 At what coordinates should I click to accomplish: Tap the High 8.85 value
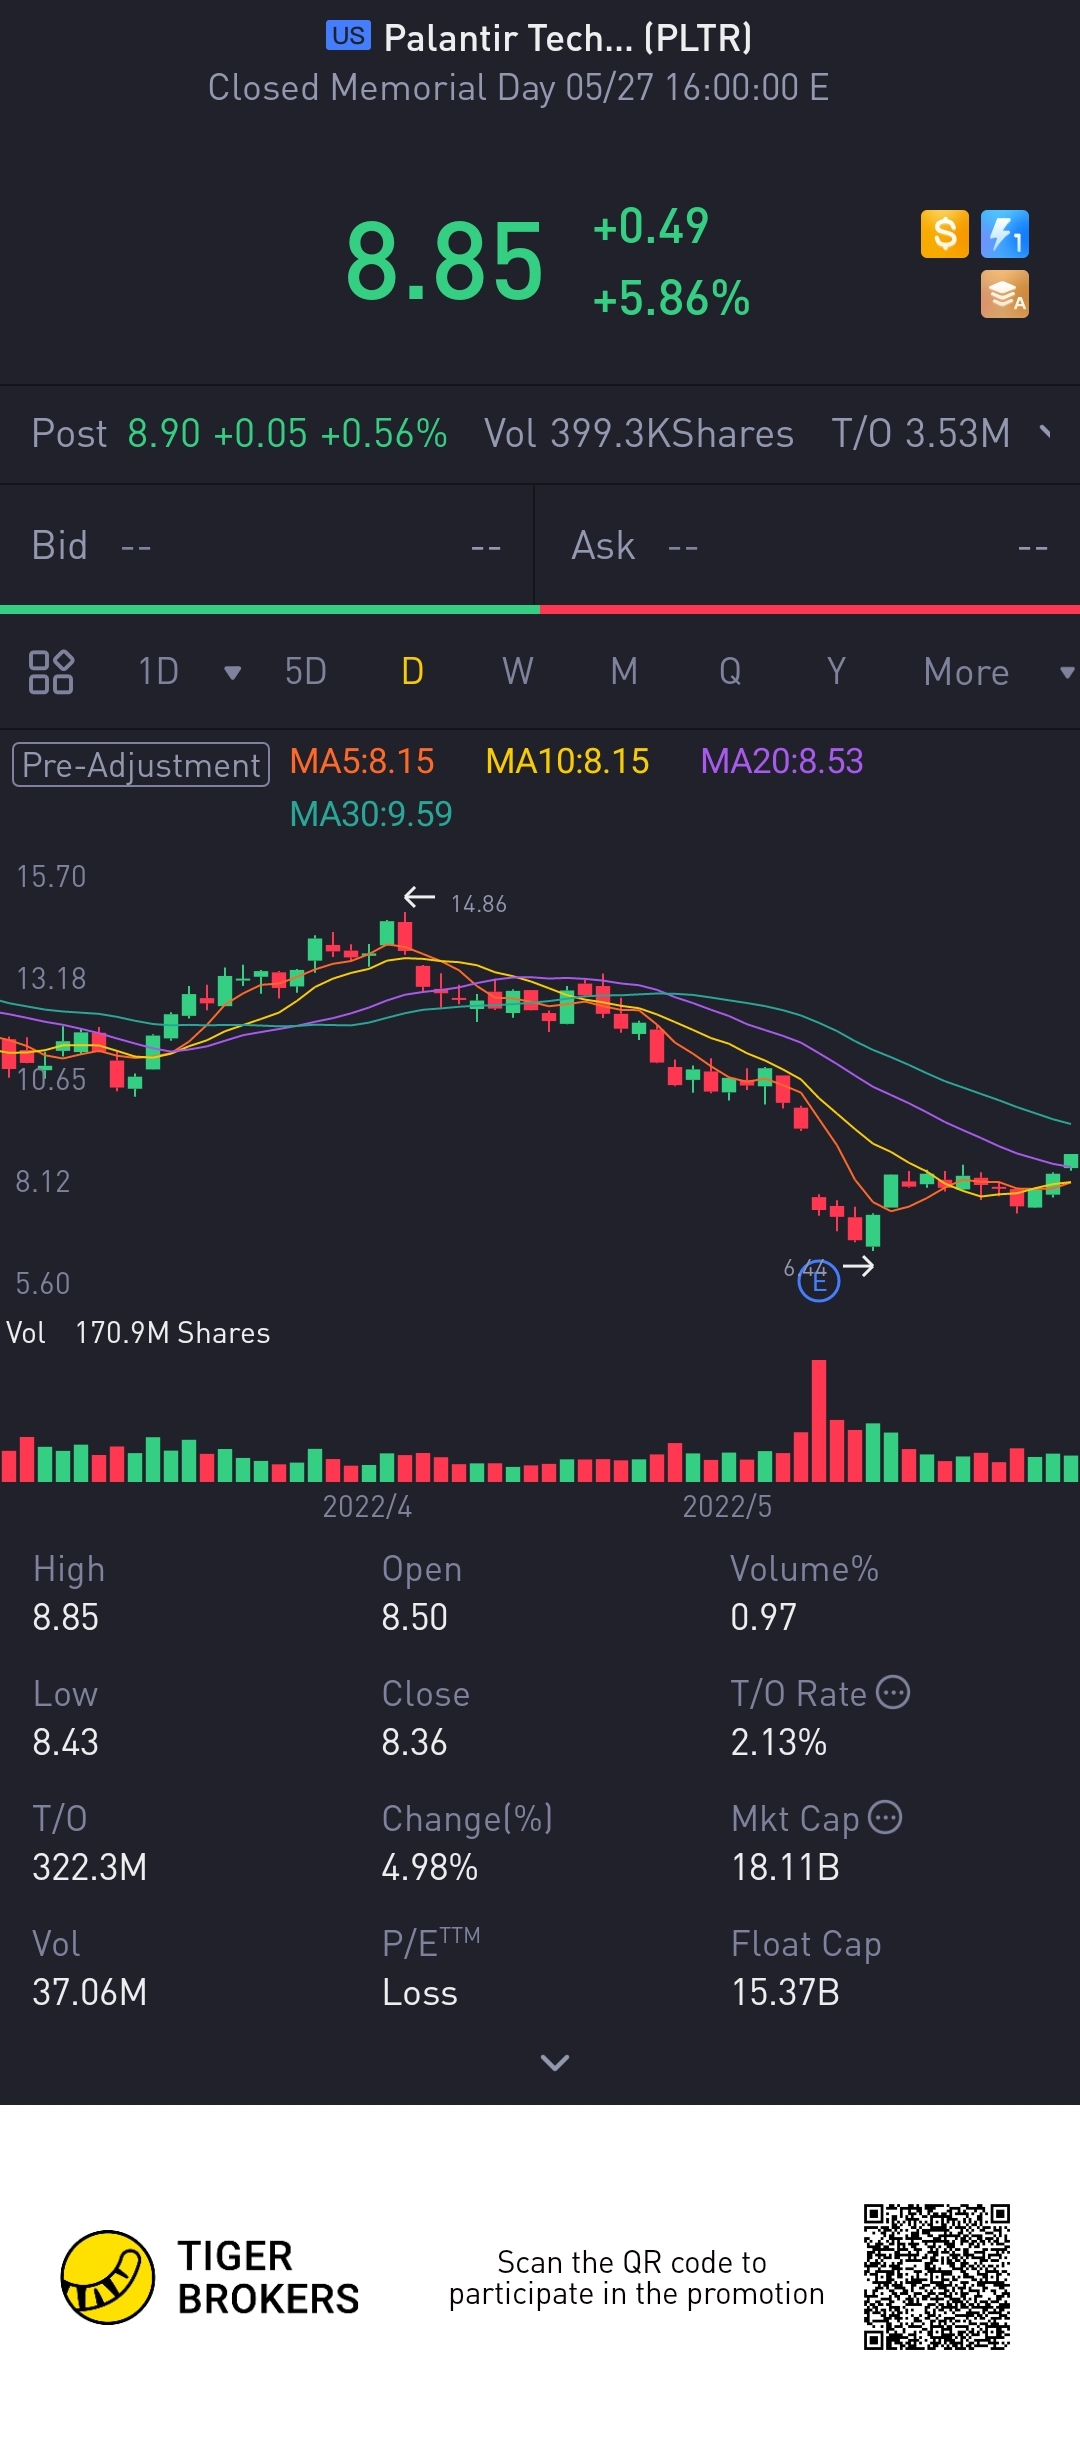click(x=66, y=1617)
